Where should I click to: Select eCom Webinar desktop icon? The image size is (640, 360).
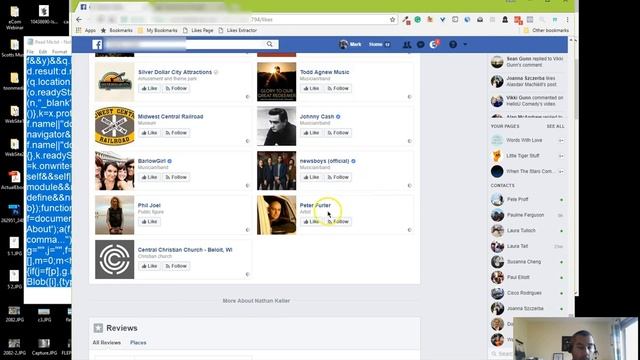coord(14,18)
